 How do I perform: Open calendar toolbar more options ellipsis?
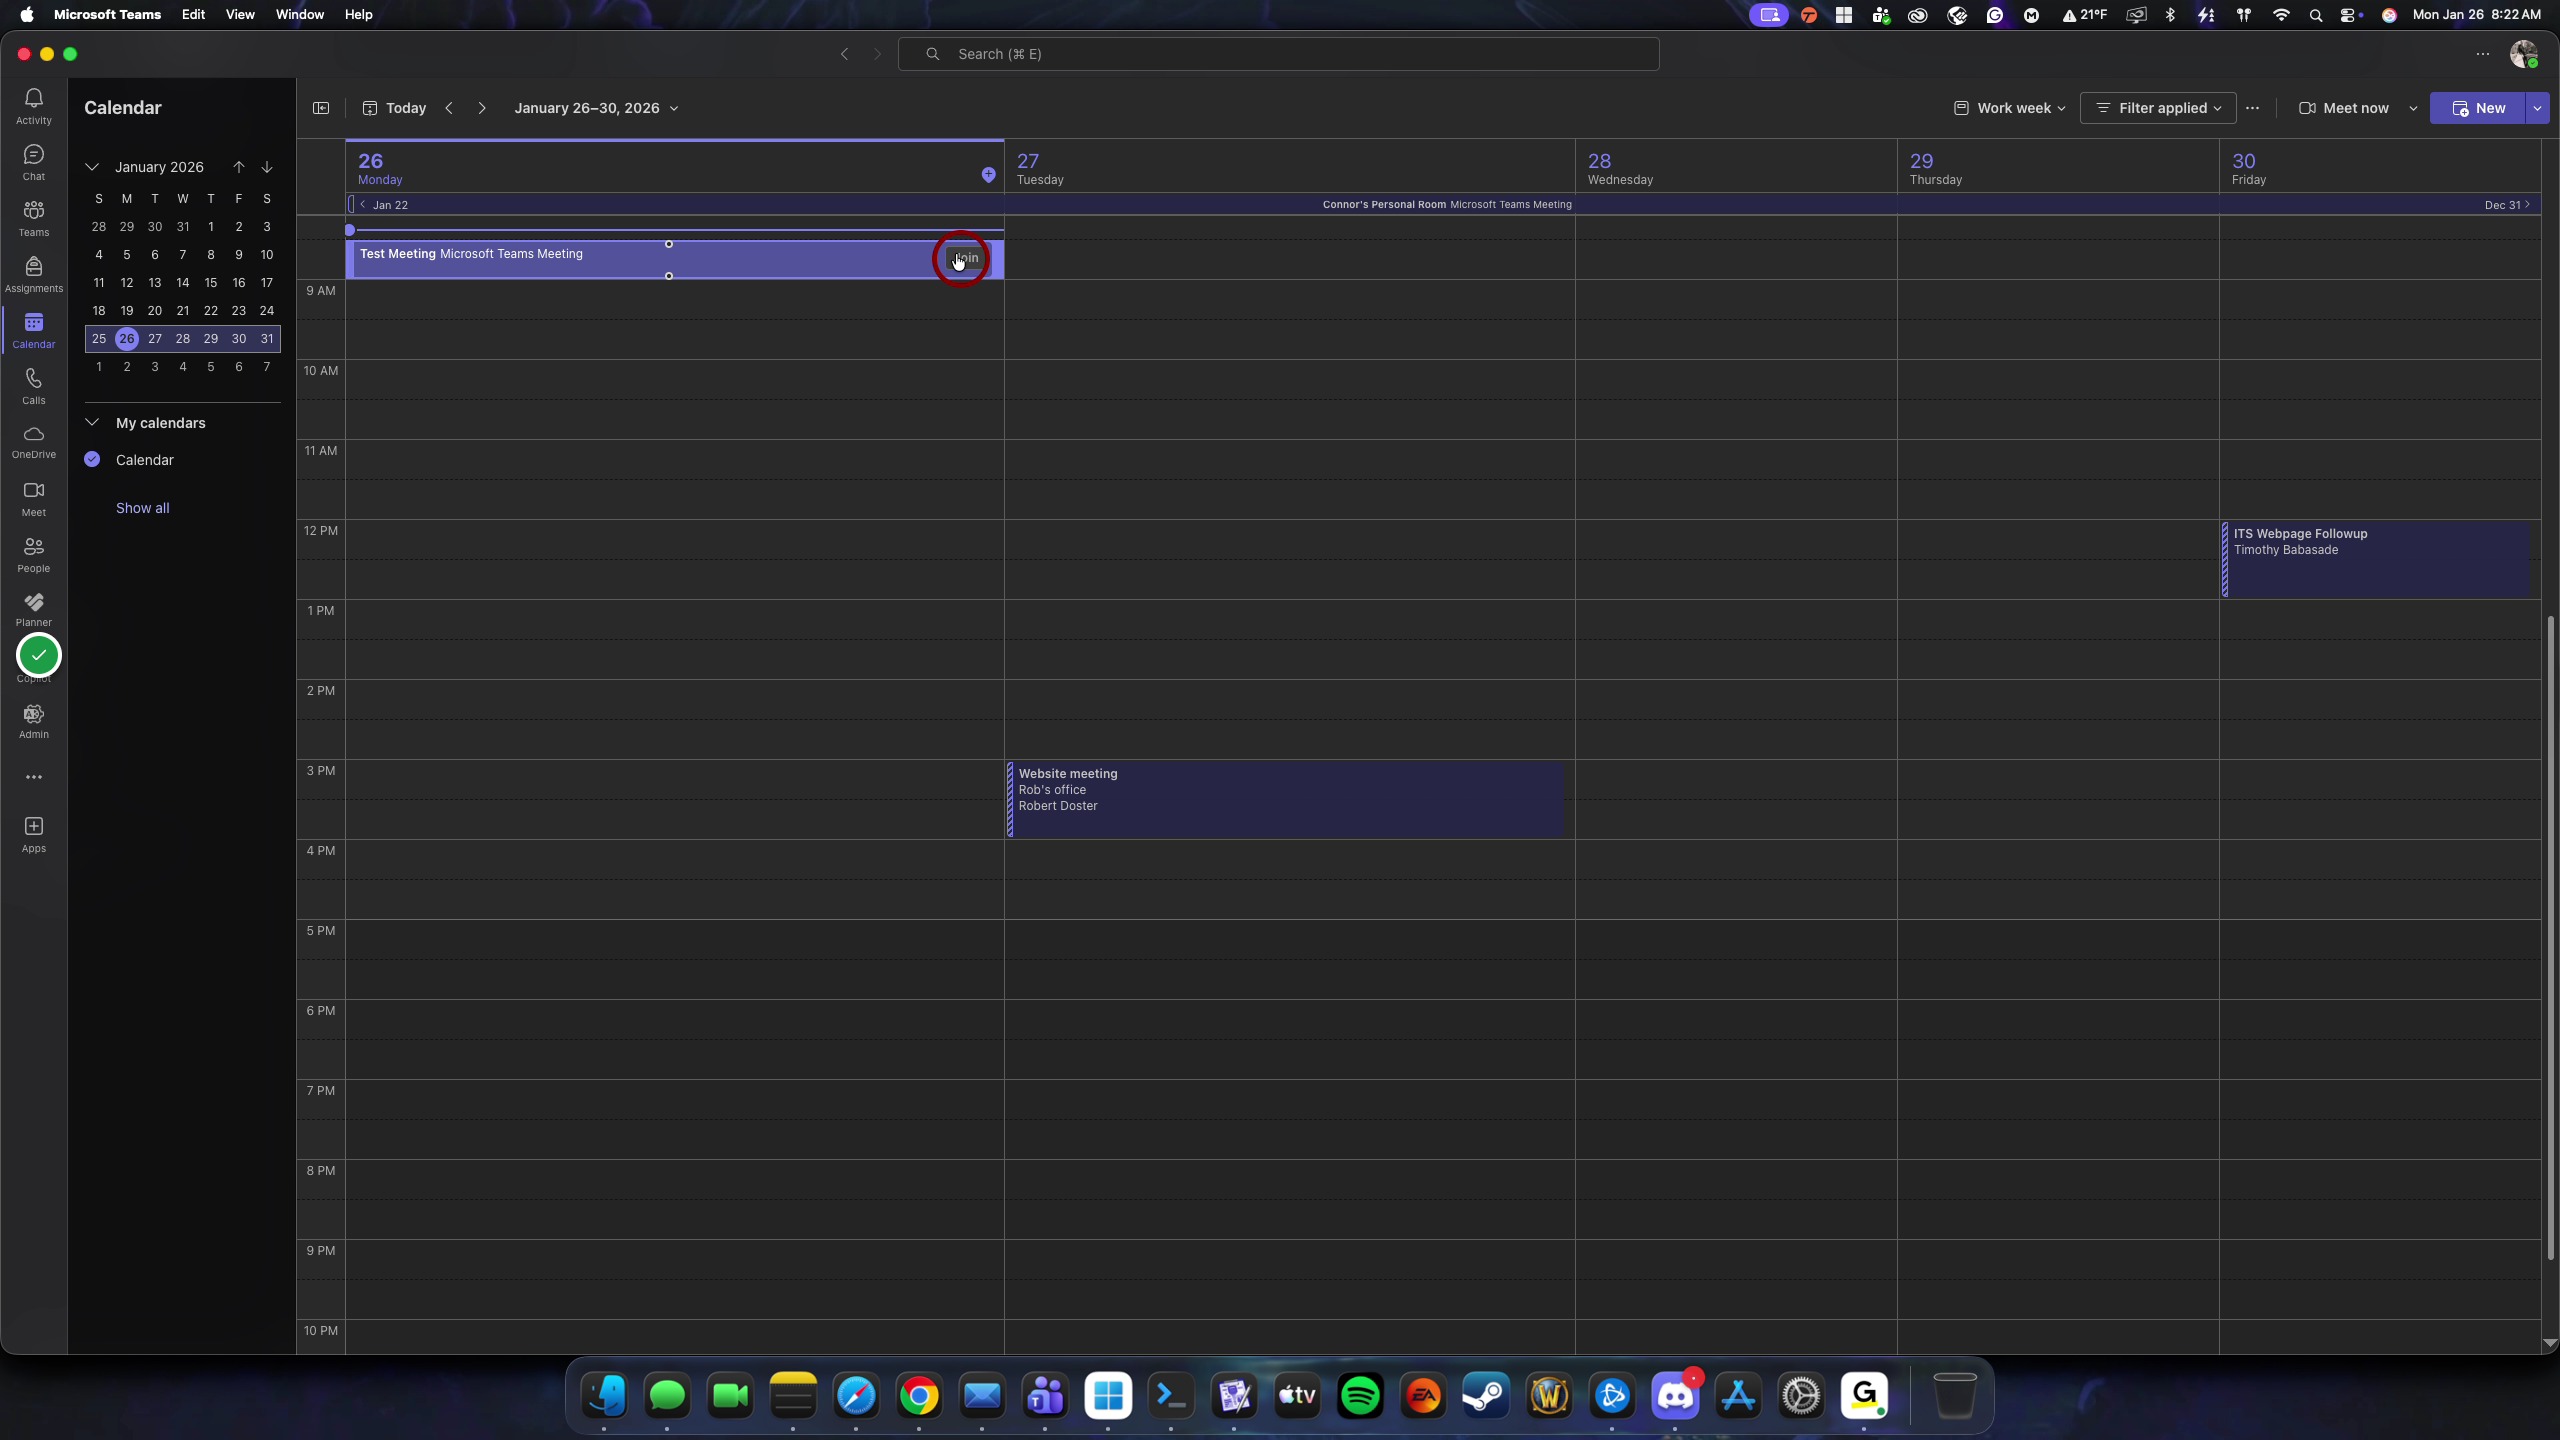click(x=2252, y=108)
